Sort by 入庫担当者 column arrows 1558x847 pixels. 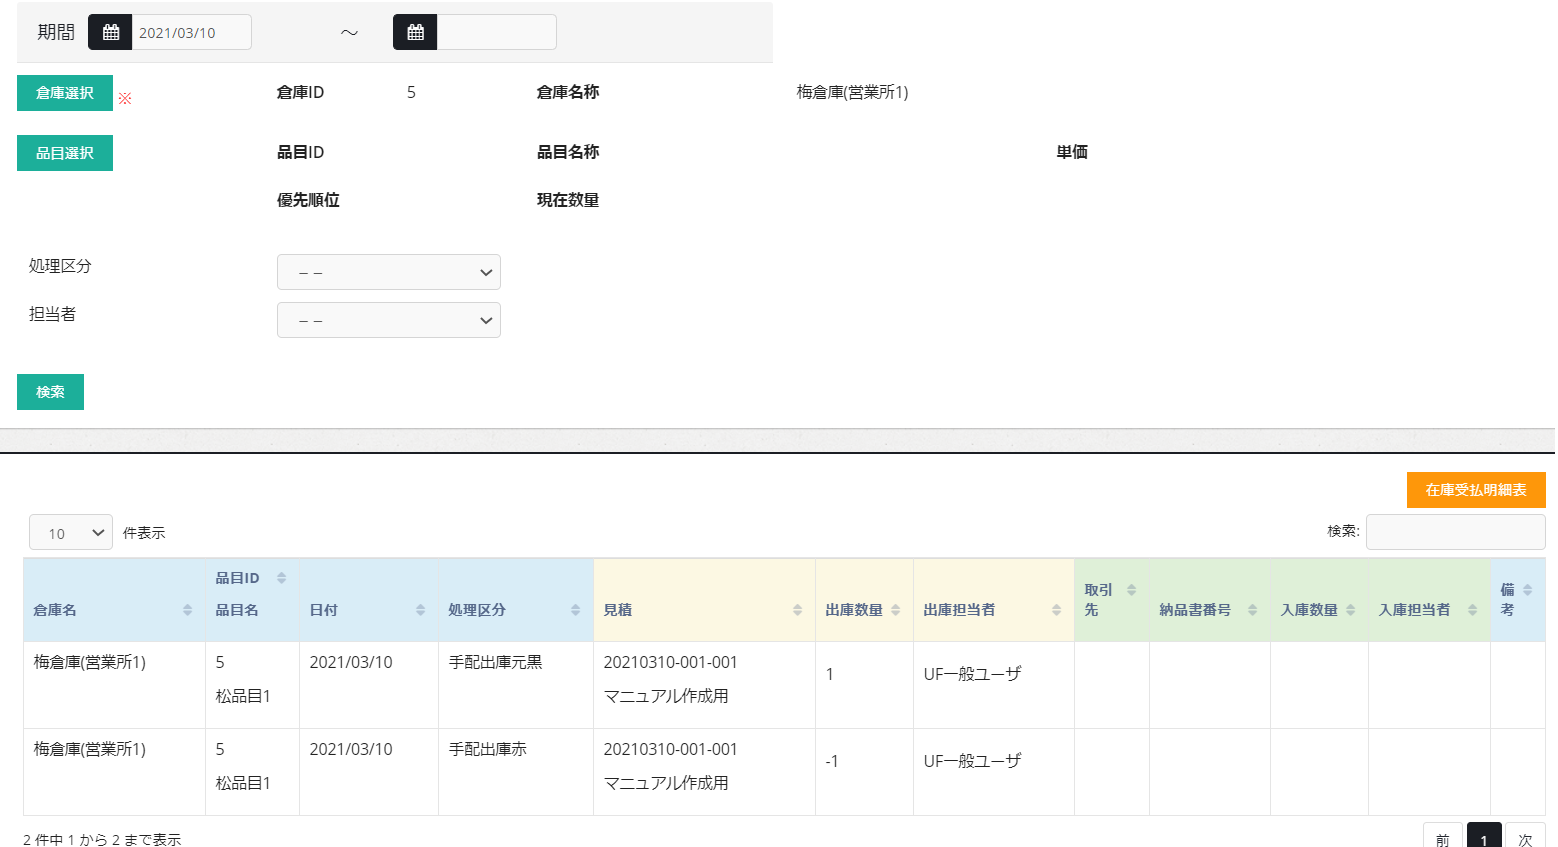[x=1472, y=610]
